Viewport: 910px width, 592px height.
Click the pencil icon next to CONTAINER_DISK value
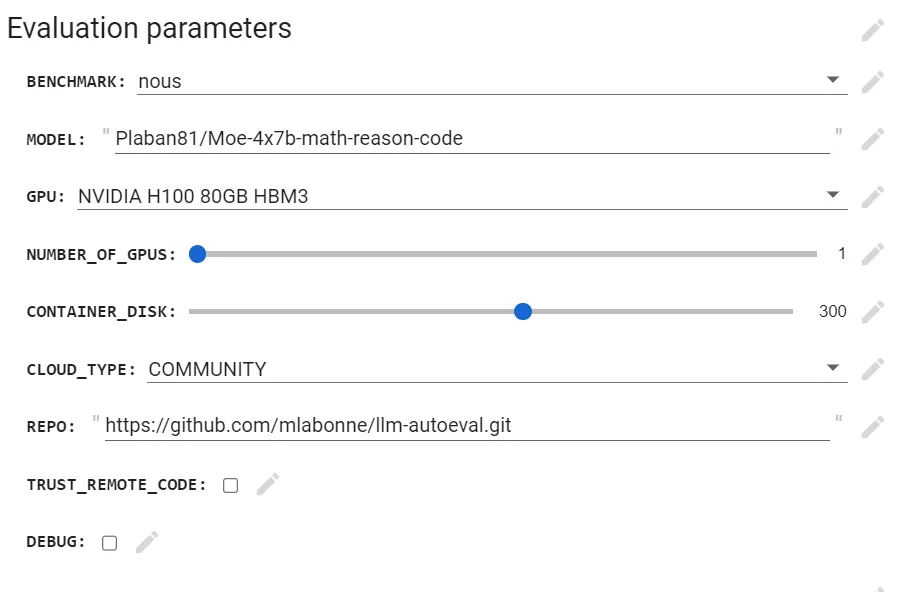click(x=872, y=312)
